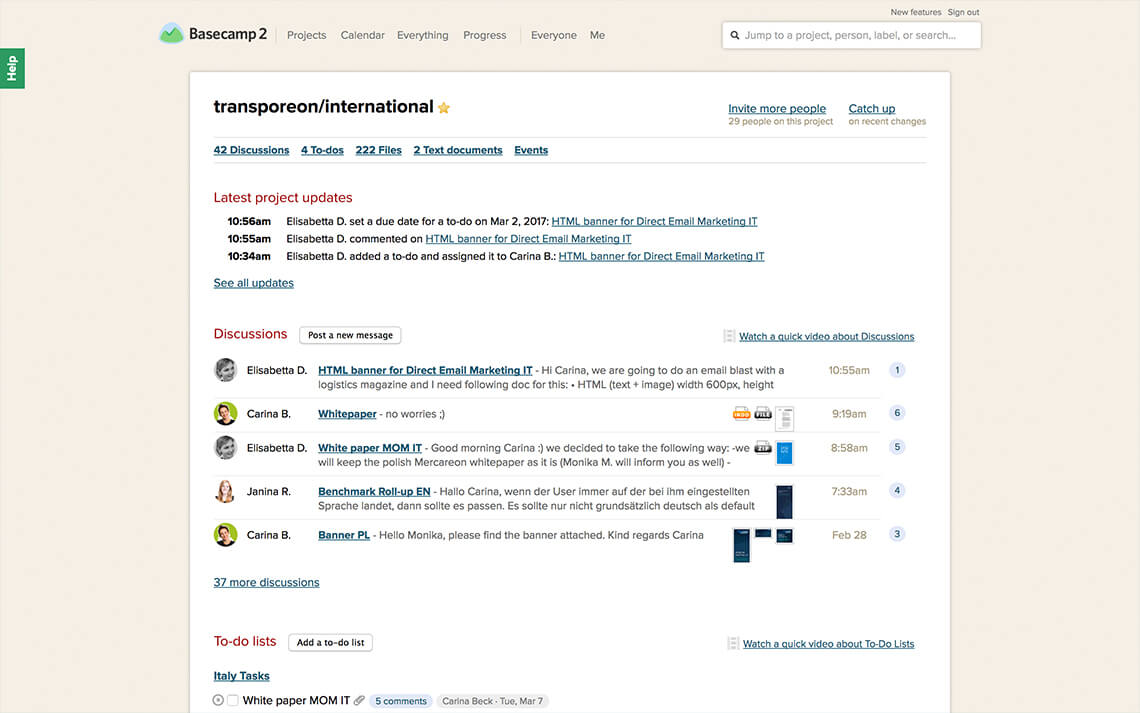Click Sign out
1140x713 pixels.
click(x=963, y=12)
